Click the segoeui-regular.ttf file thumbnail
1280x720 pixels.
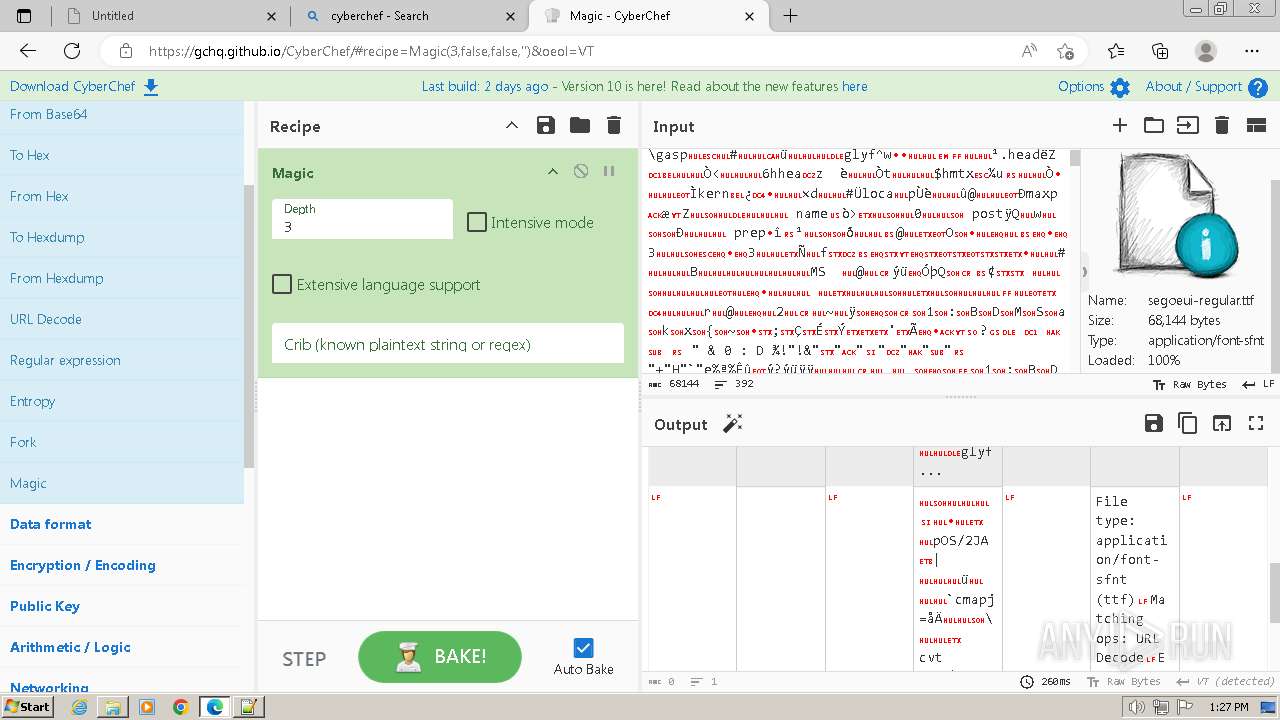(x=1177, y=217)
